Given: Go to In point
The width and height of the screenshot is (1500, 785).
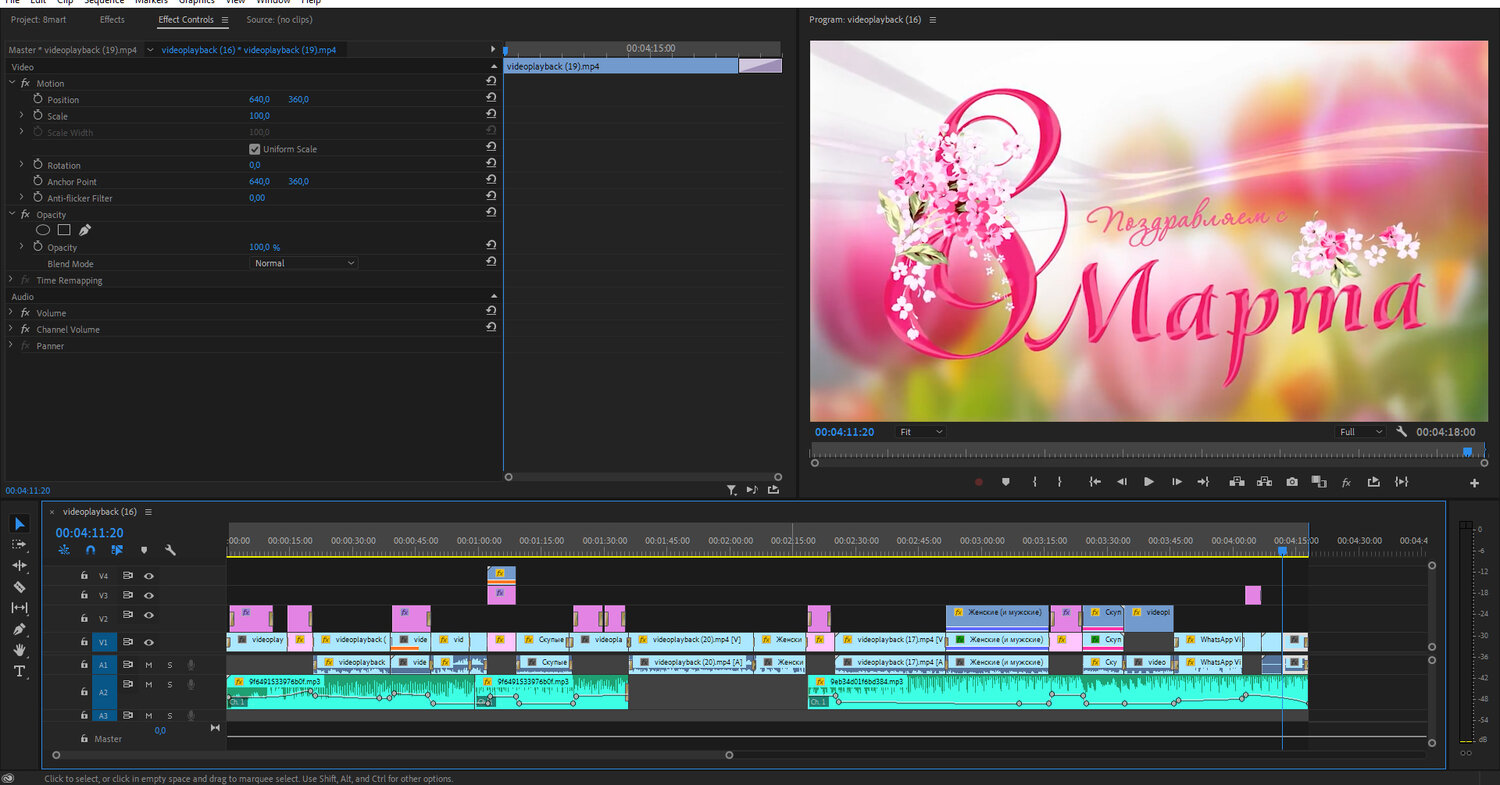Looking at the screenshot, I should click(x=1094, y=482).
